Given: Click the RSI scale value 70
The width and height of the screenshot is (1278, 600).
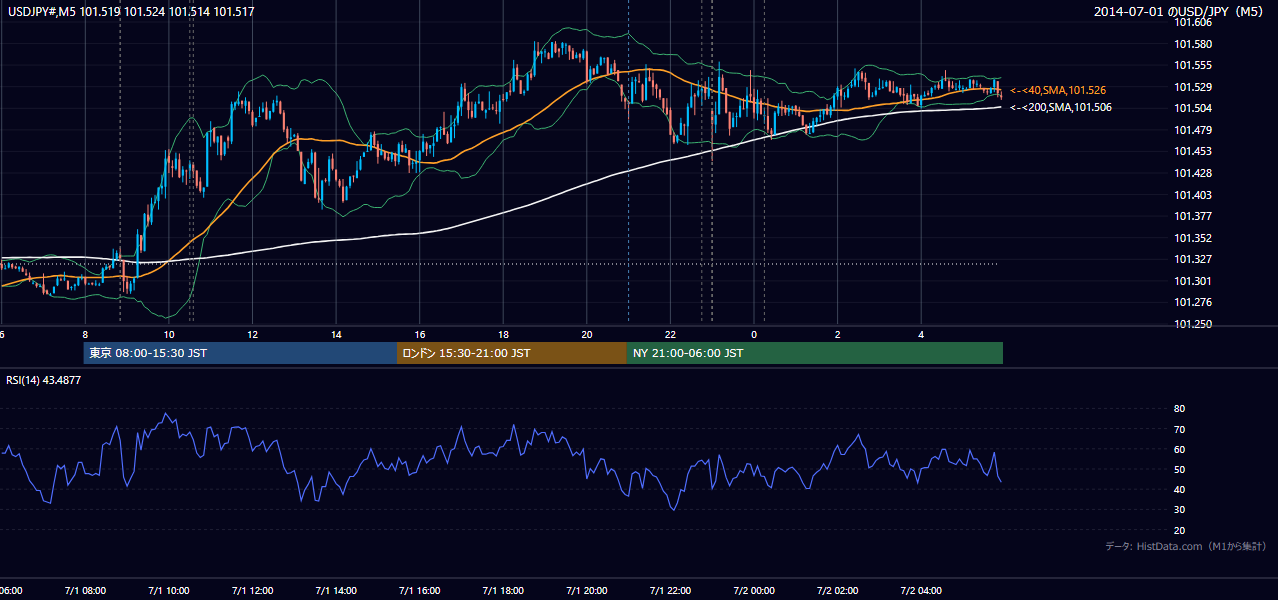Looking at the screenshot, I should coord(1179,429).
